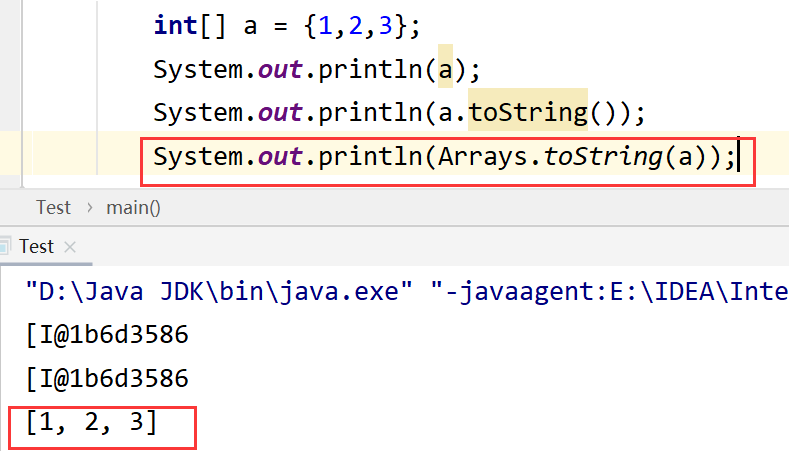Click the java.exe command output line

click(x=407, y=291)
